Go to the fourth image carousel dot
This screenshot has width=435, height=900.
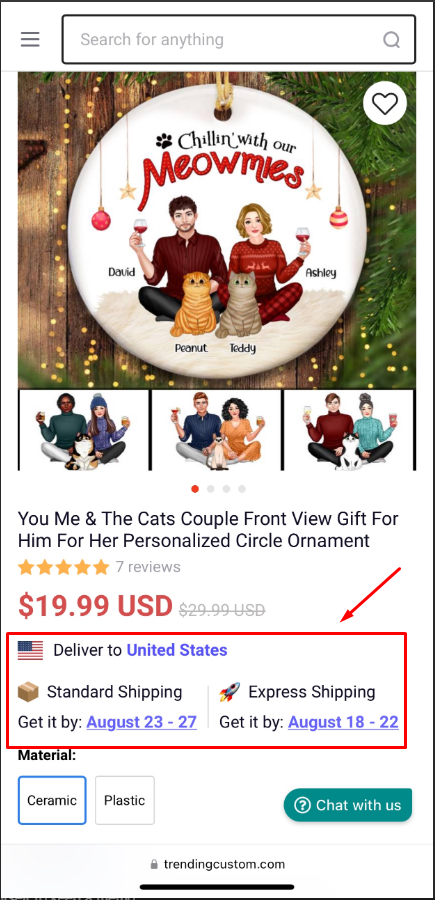coord(242,489)
